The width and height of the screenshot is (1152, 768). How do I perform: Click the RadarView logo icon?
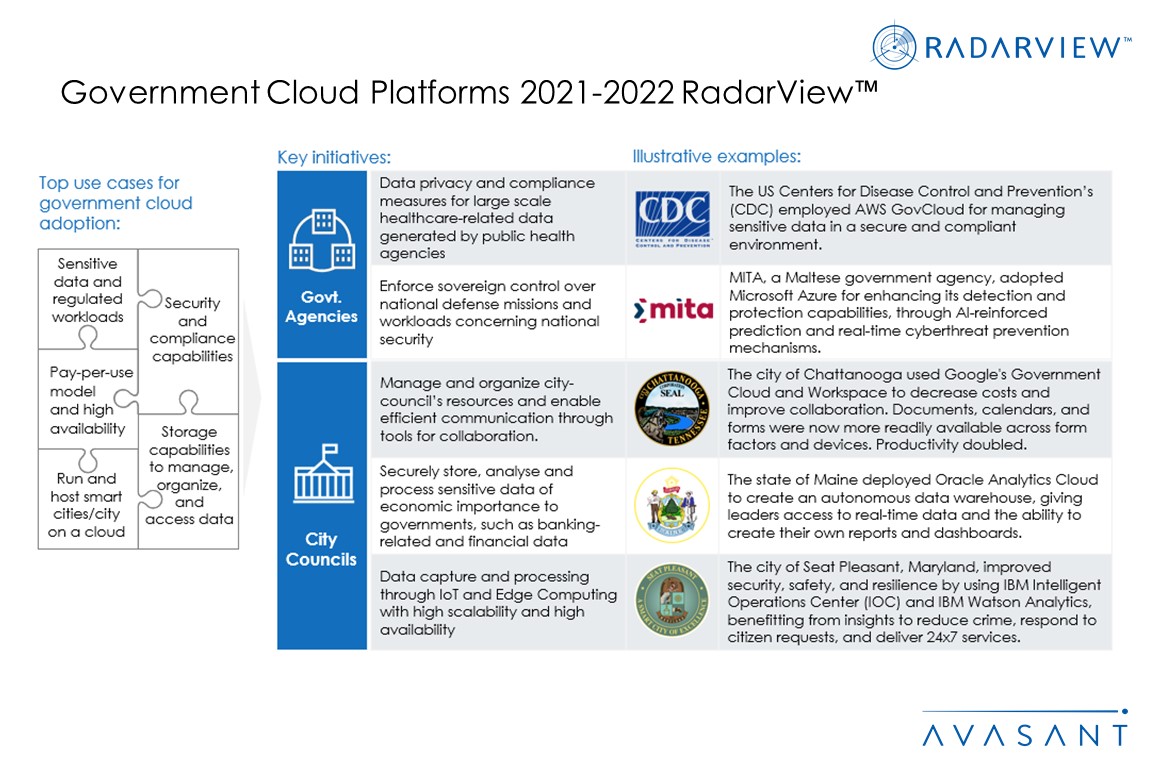point(895,47)
